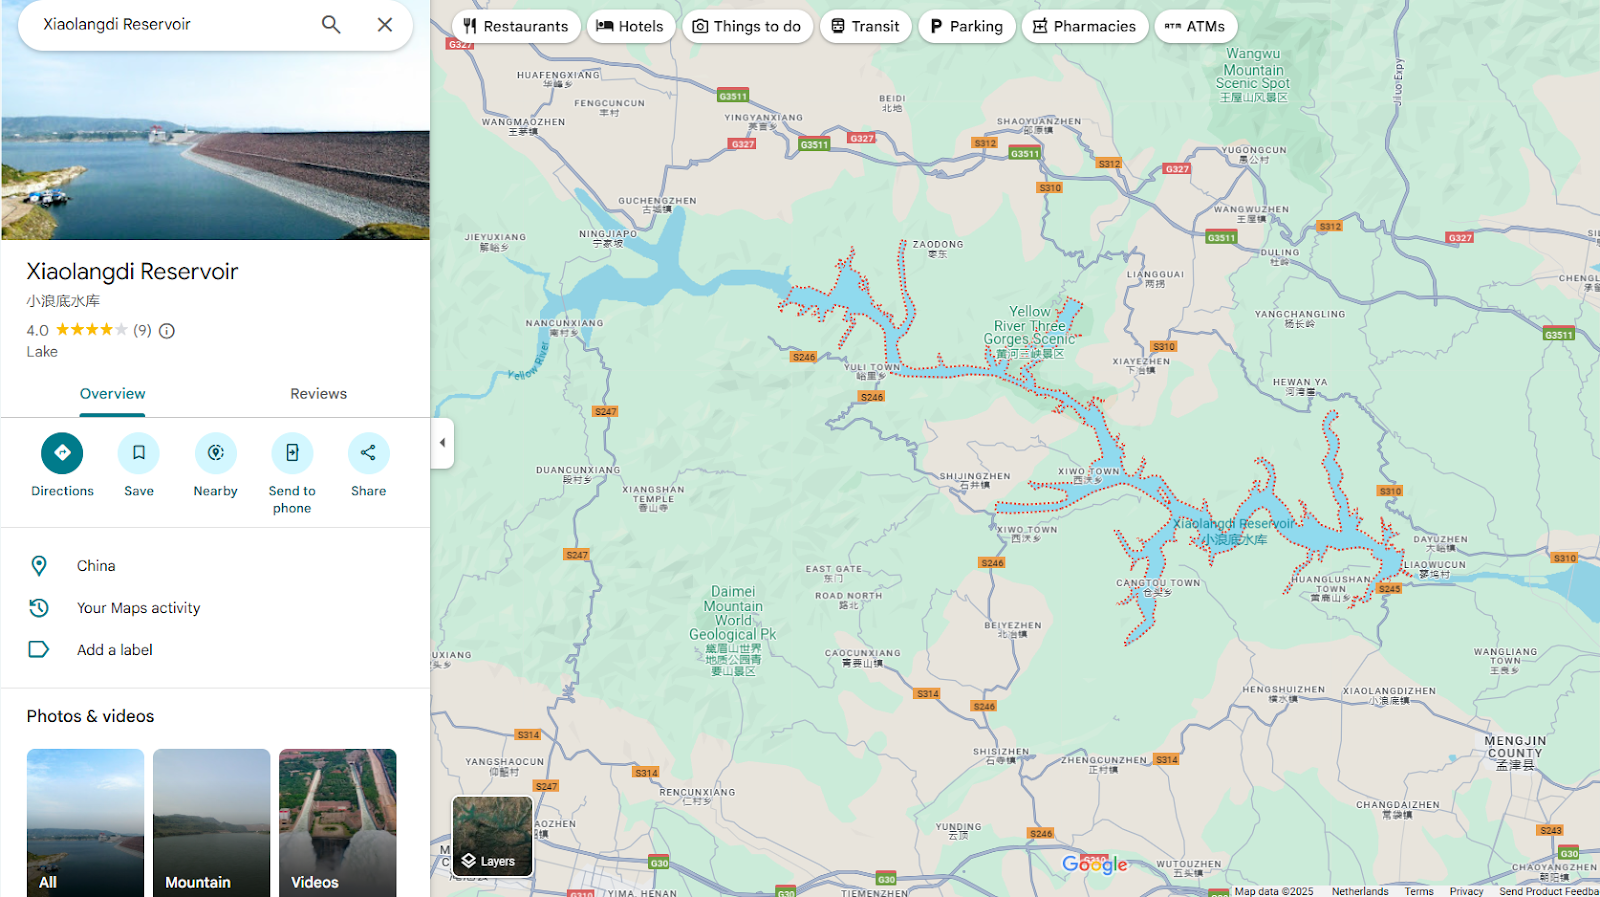Click the search magnifier icon

[x=331, y=25]
